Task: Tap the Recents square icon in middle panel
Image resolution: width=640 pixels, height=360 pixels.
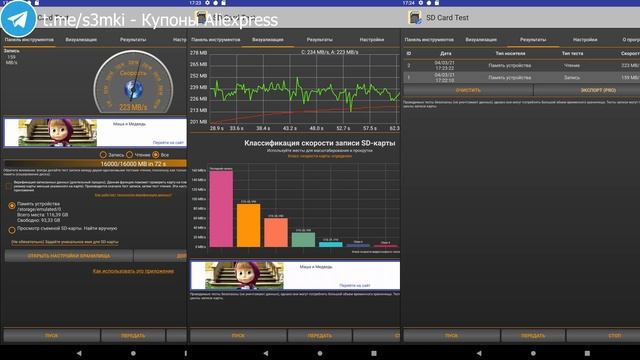Action: coord(374,353)
